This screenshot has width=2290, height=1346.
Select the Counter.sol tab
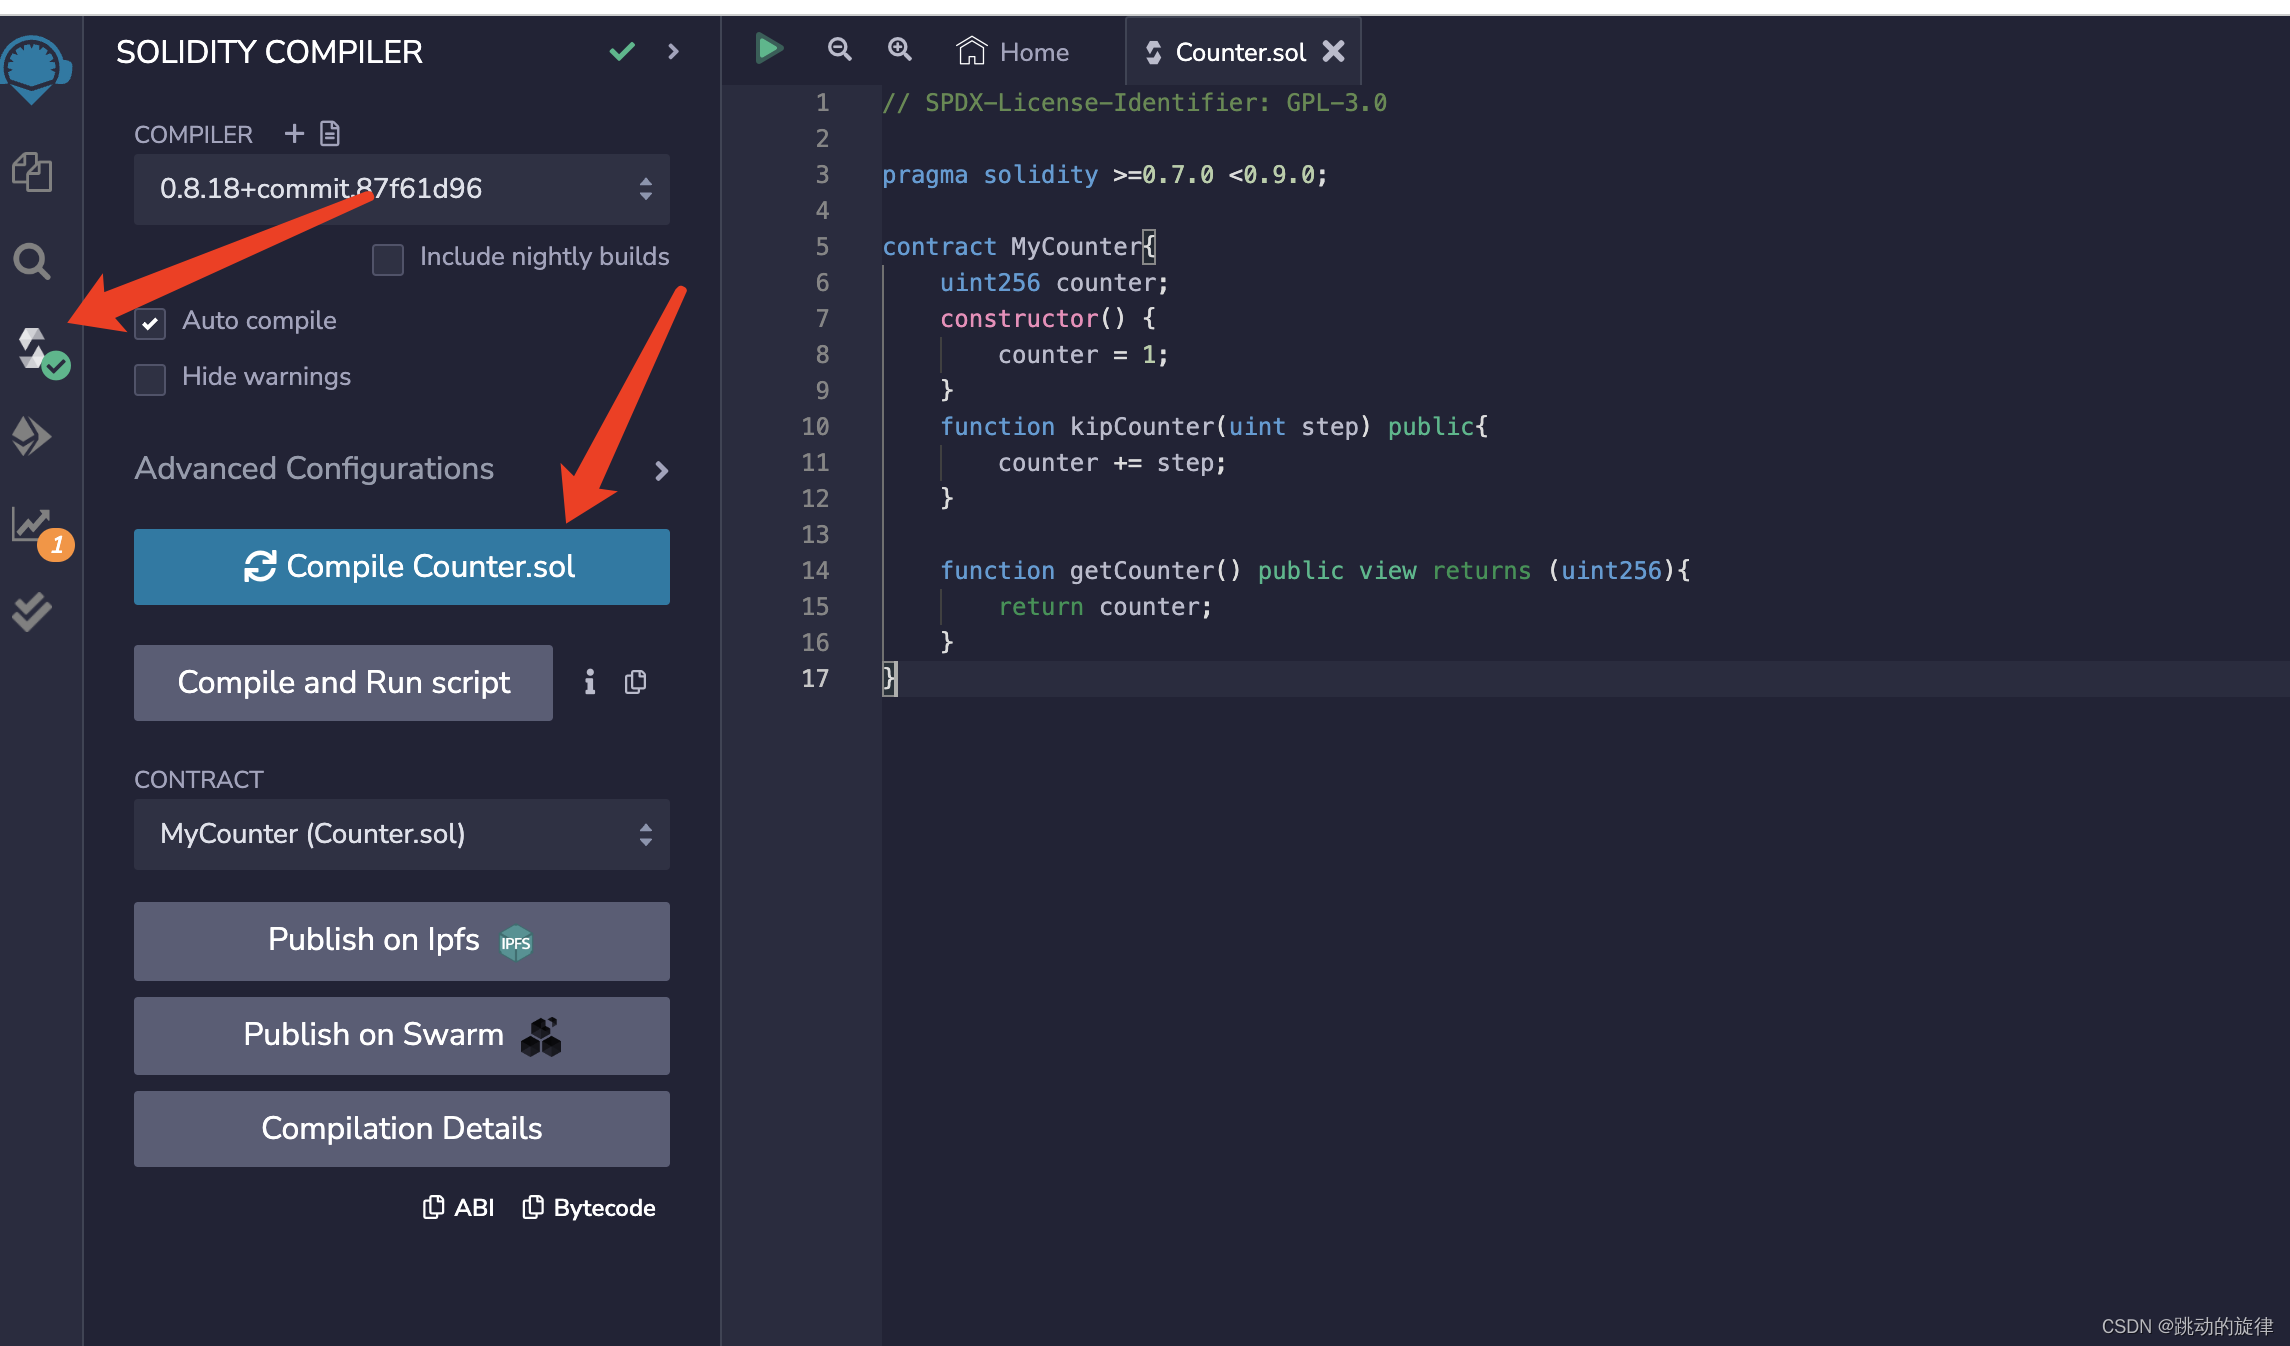coord(1238,51)
